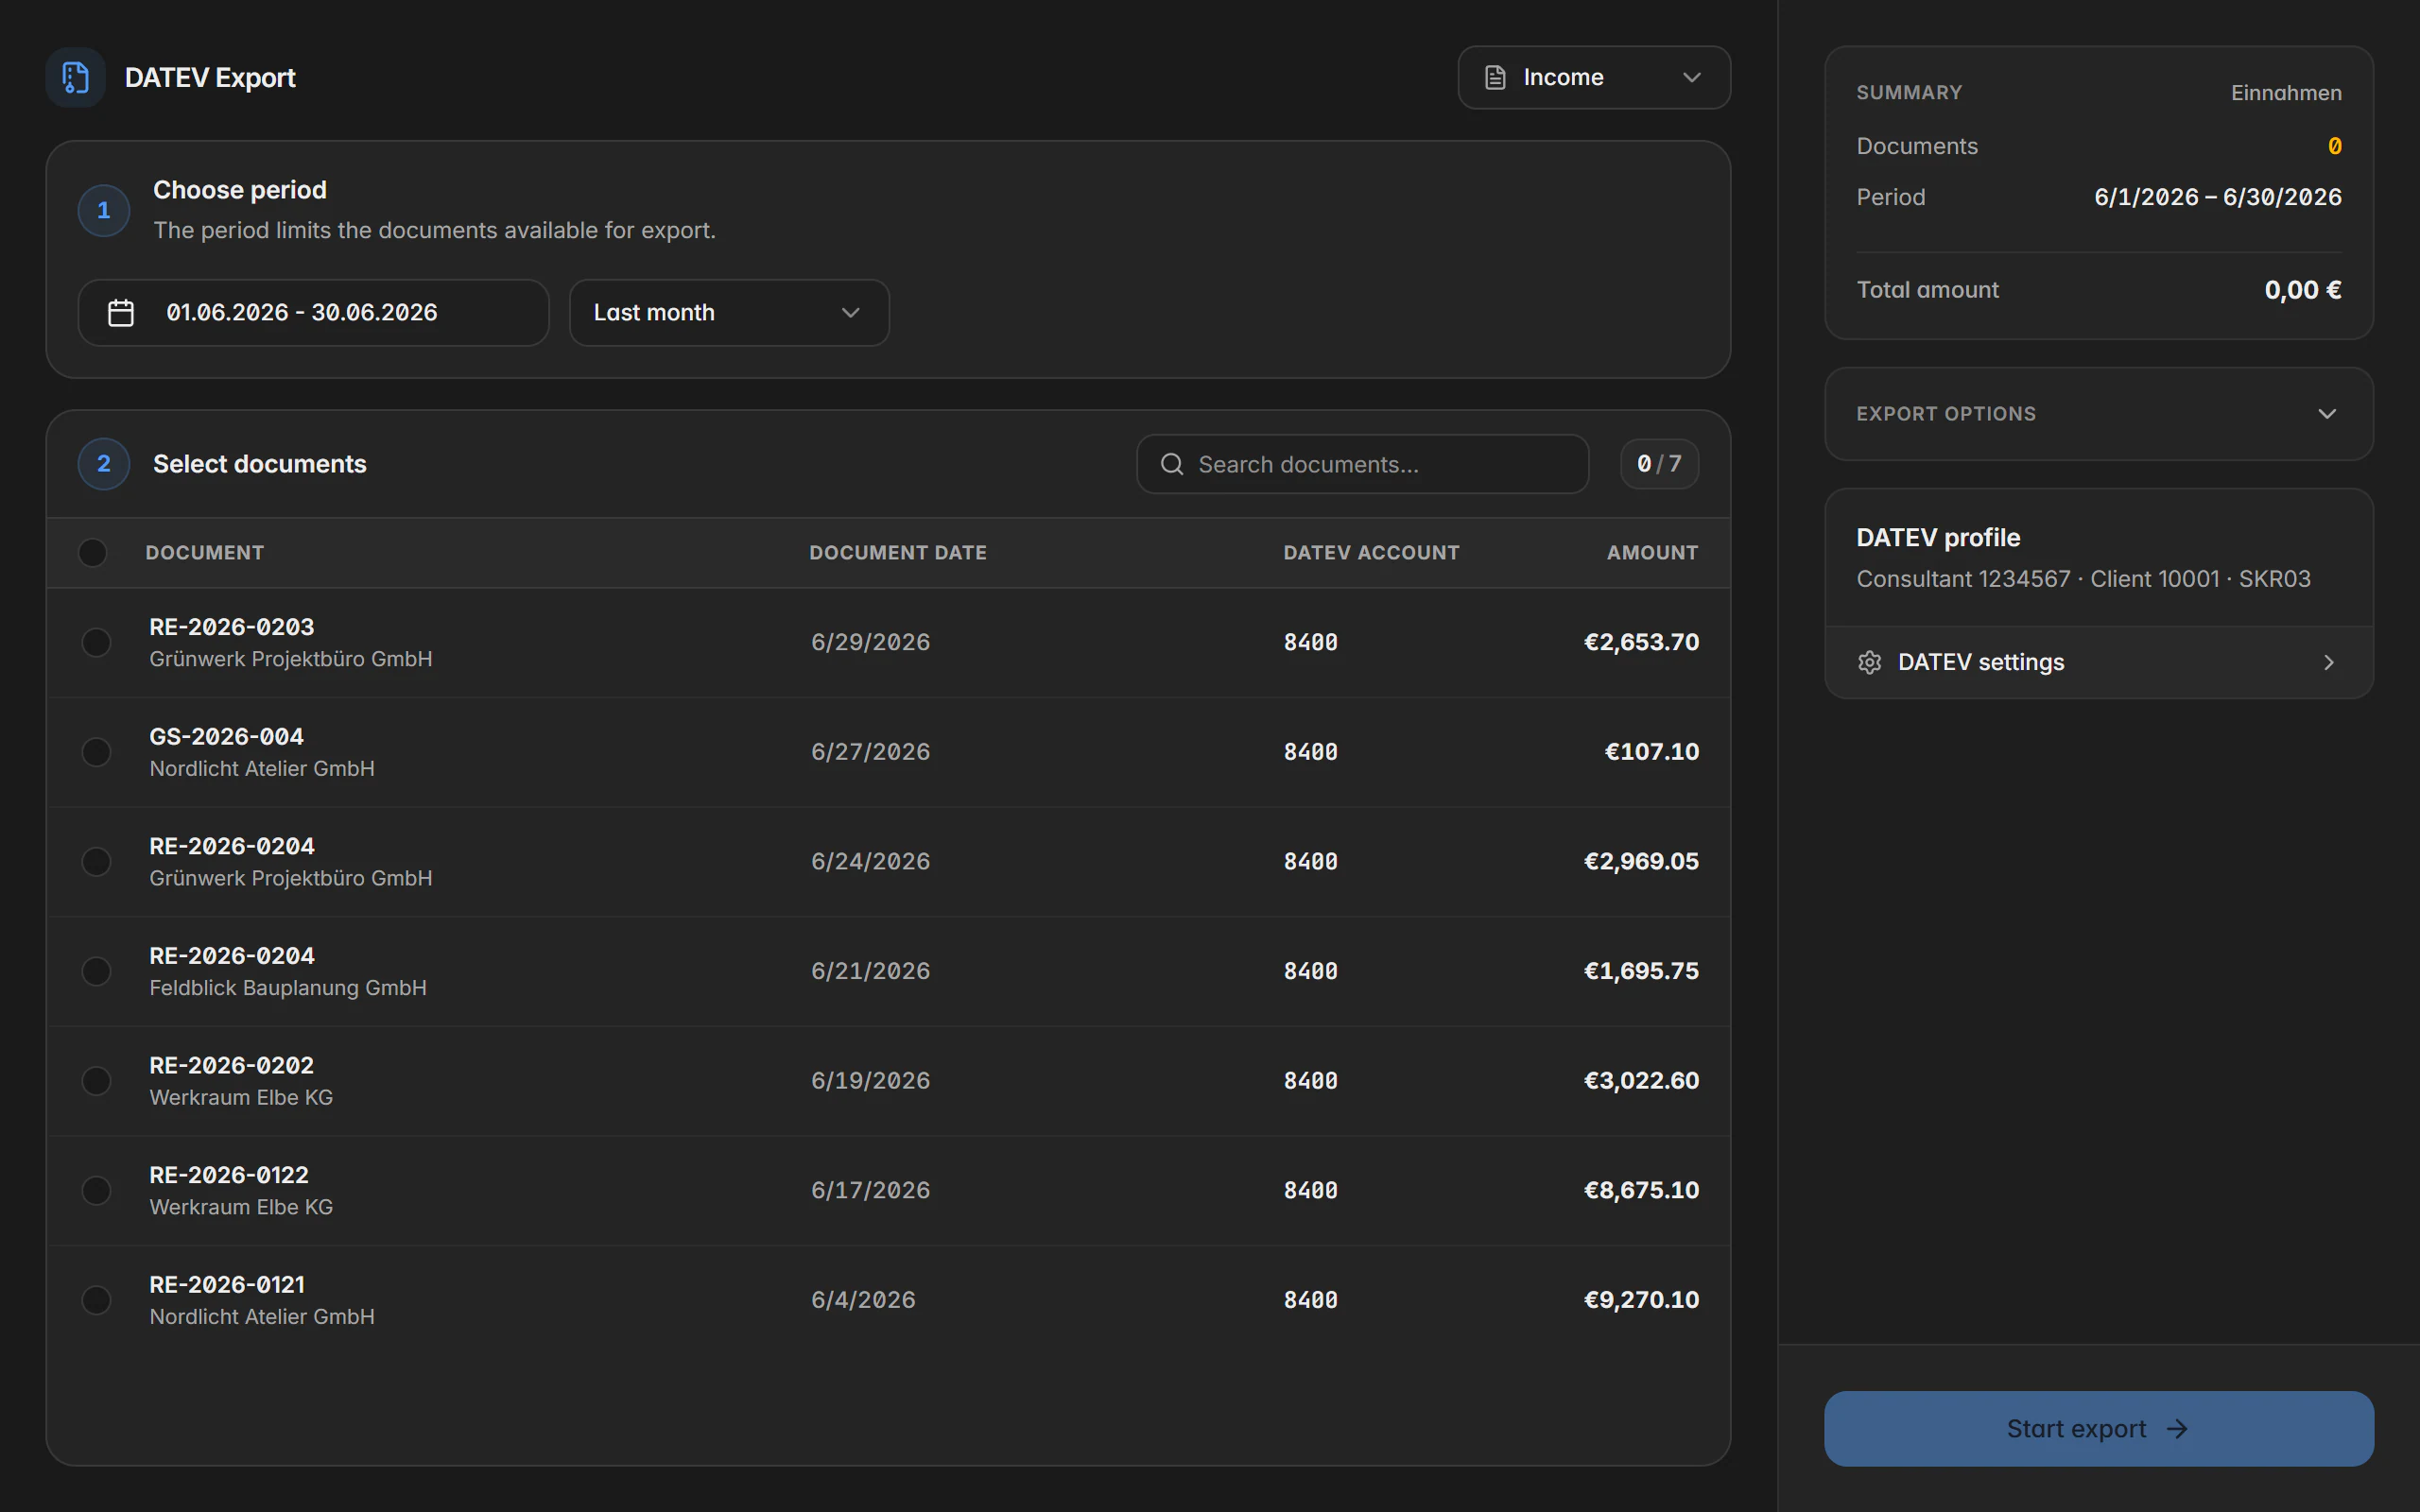
Task: Open the Last month period dropdown
Action: point(729,313)
